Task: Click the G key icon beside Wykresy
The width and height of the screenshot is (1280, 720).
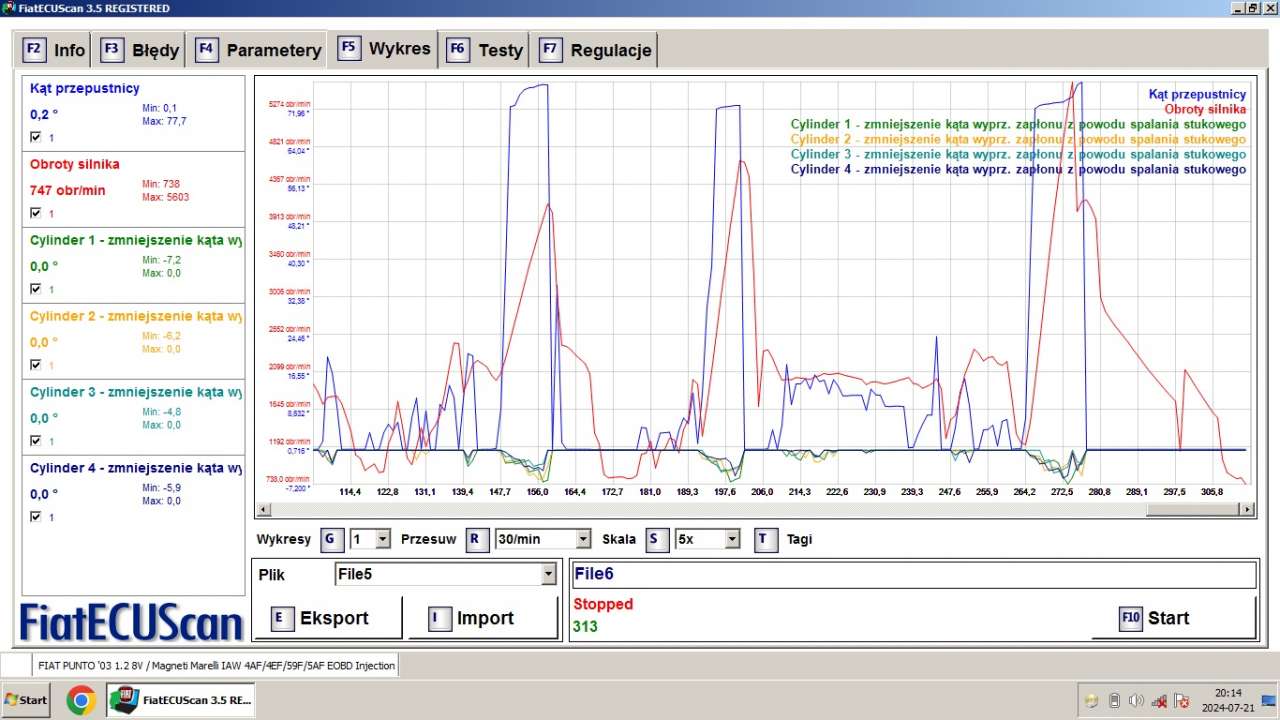Action: (332, 539)
